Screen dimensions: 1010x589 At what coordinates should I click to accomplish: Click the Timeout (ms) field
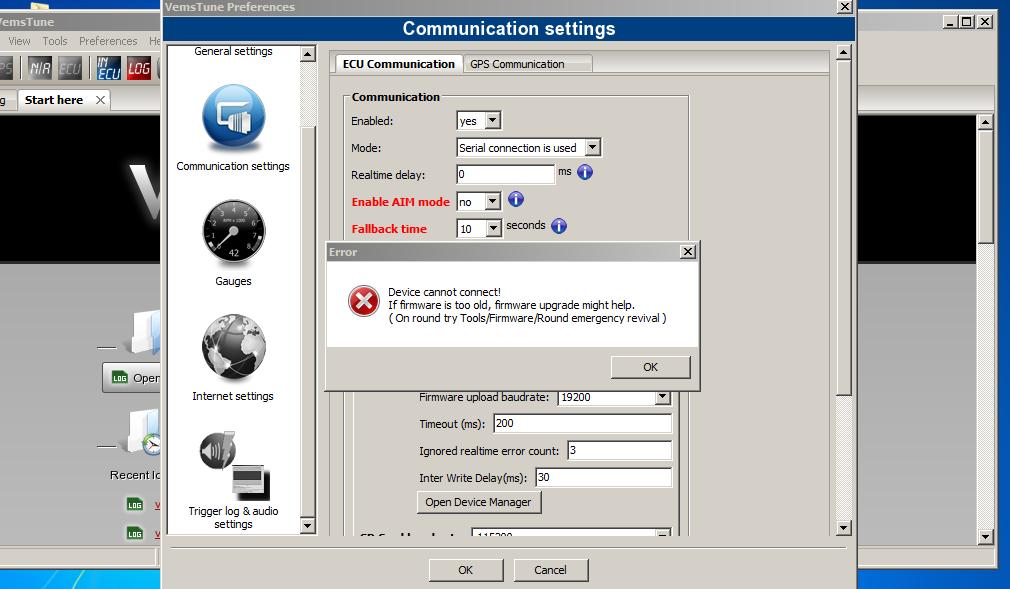click(582, 423)
